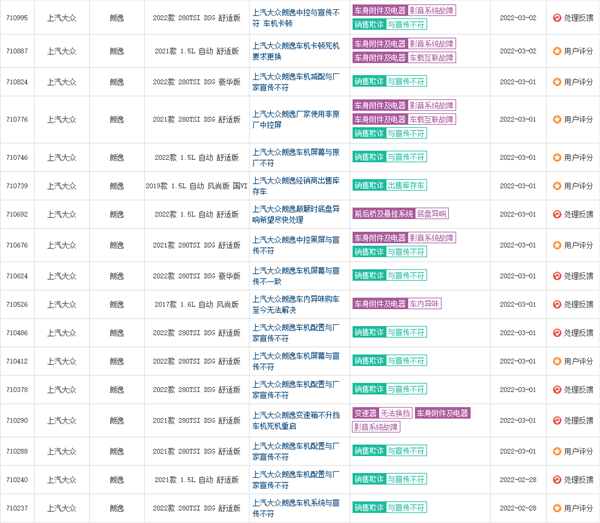The image size is (600, 523).
Task: Click the orange rating icon in row 710412
Action: click(x=557, y=361)
